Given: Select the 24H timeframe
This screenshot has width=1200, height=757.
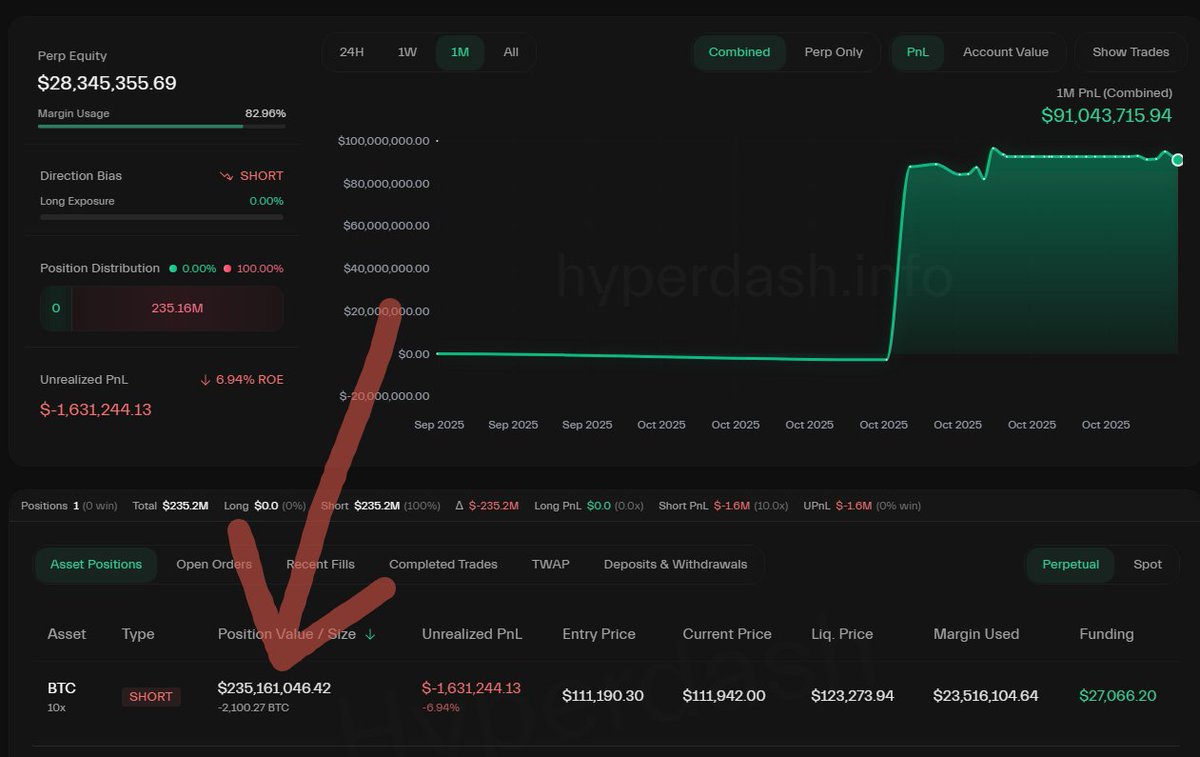Looking at the screenshot, I should (352, 52).
